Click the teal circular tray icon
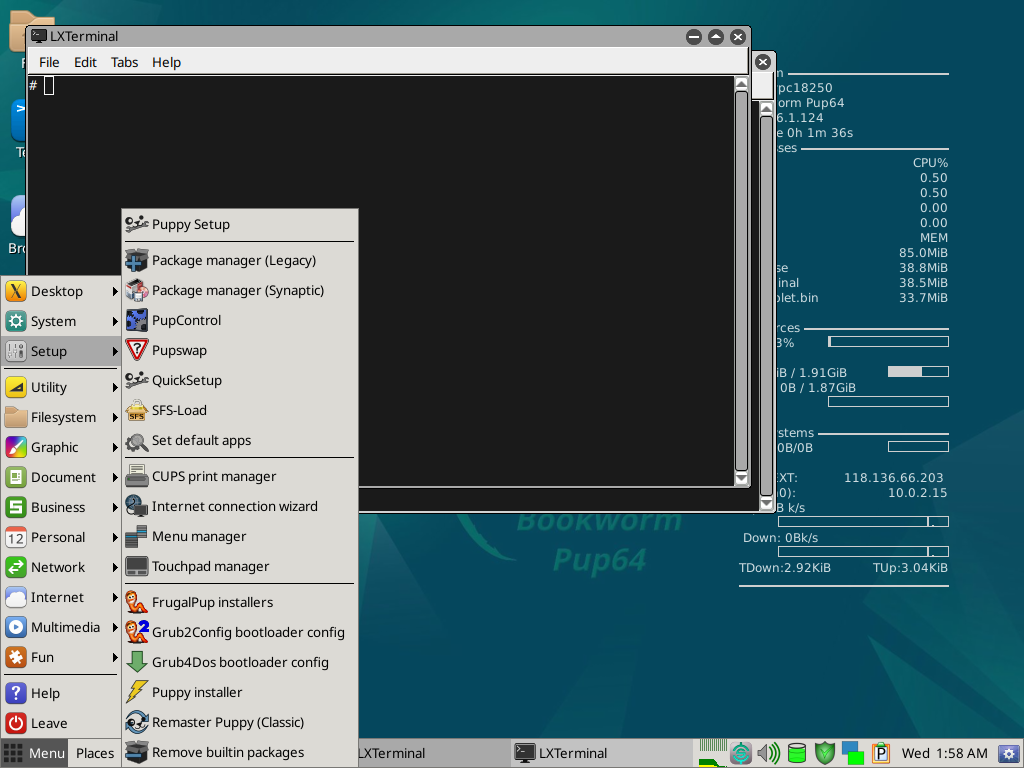Image resolution: width=1024 pixels, height=768 pixels. pos(741,753)
